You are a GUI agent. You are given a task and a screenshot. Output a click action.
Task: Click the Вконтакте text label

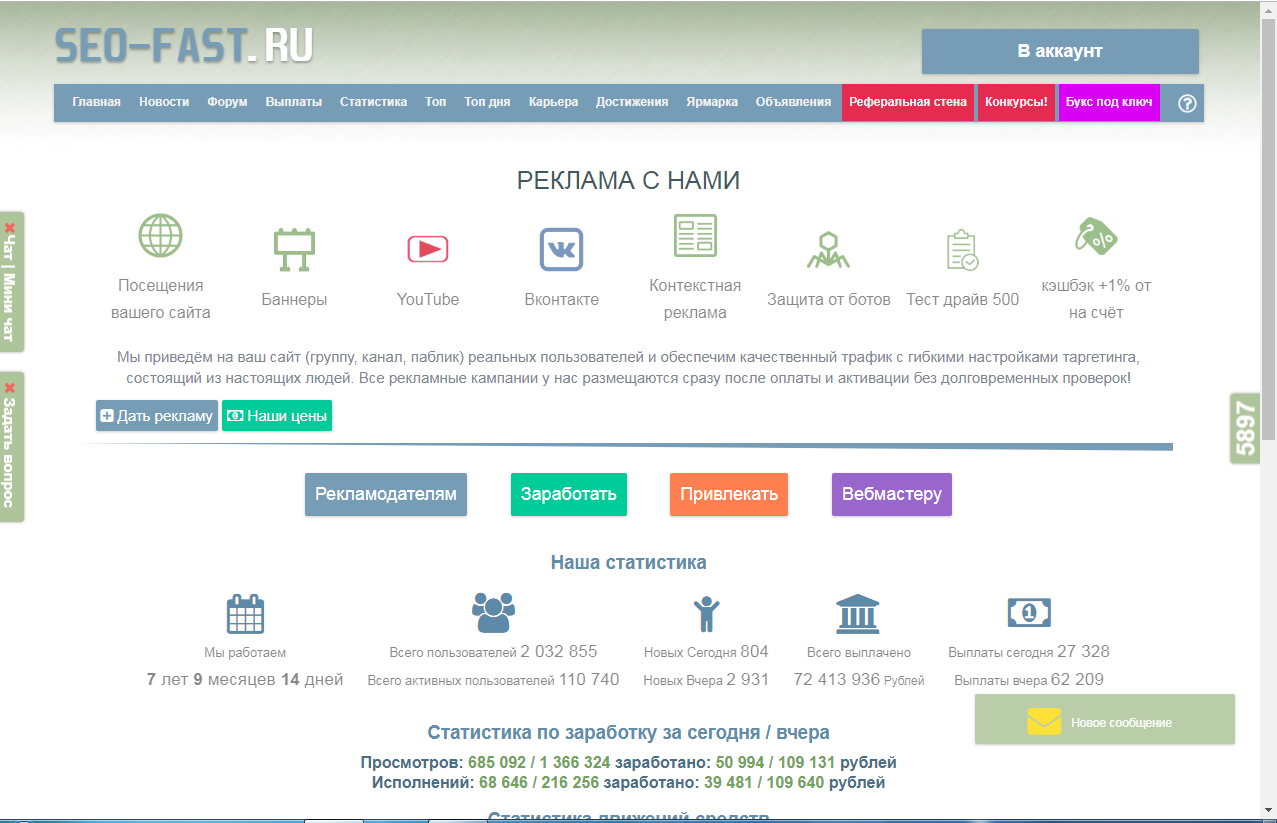click(x=562, y=299)
